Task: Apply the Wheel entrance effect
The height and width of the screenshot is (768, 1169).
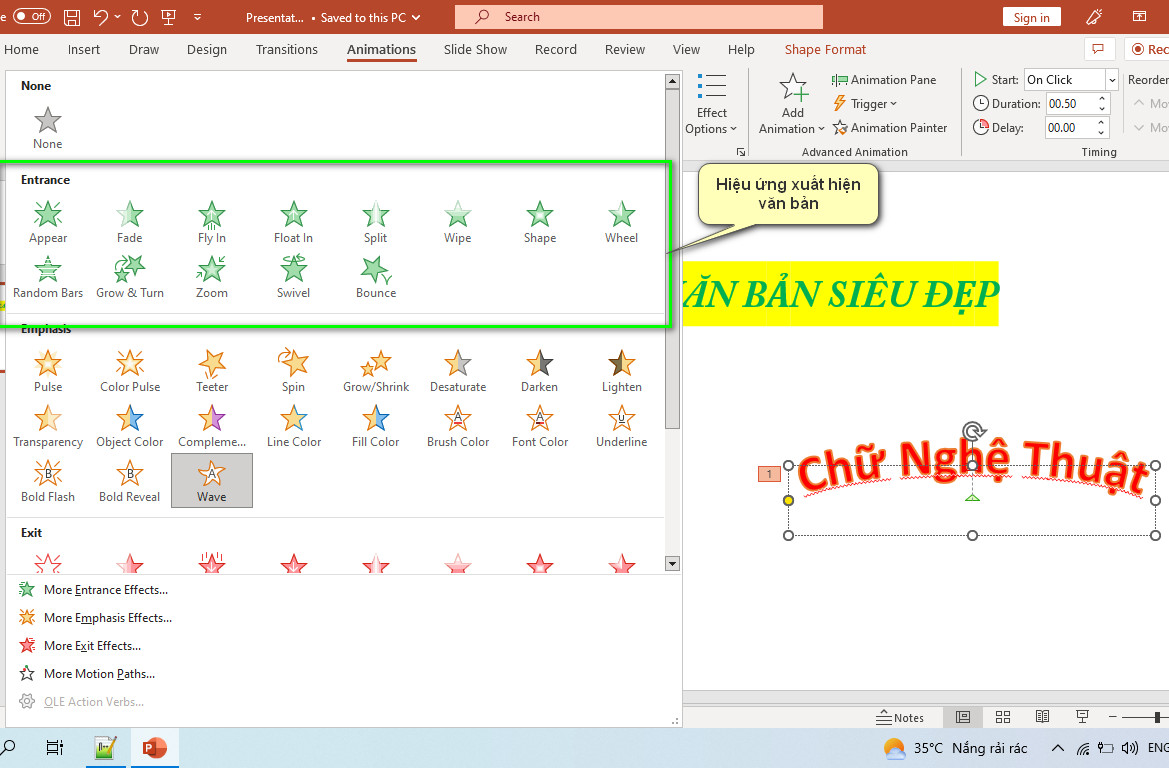Action: point(622,222)
